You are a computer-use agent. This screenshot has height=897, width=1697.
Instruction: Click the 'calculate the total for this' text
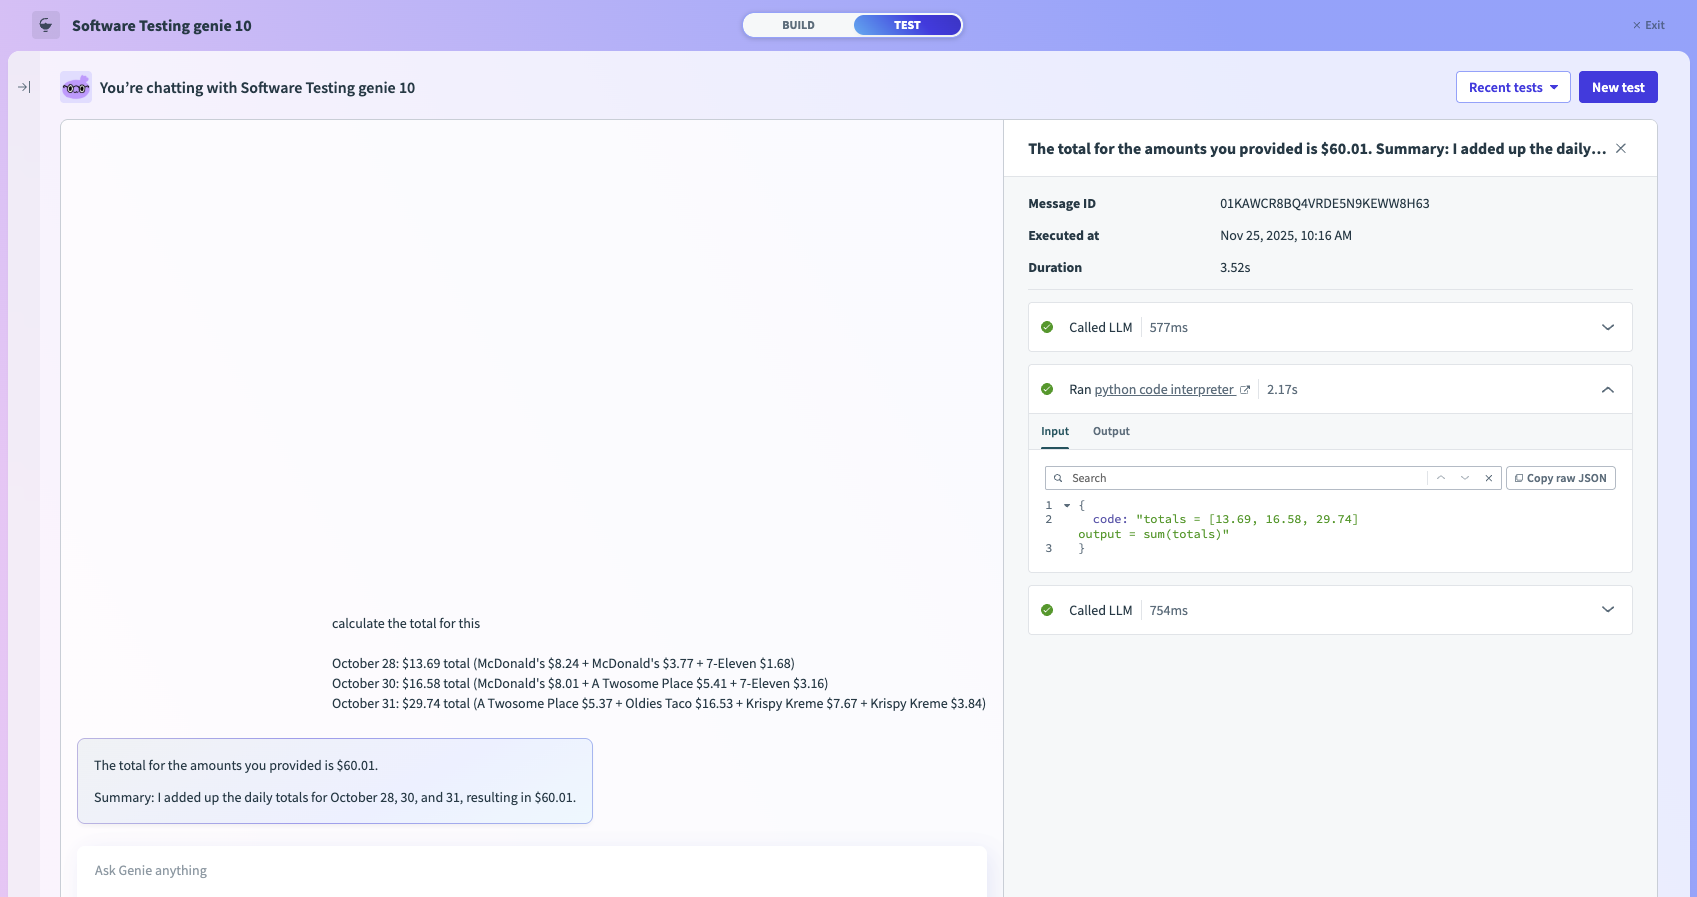(x=406, y=623)
